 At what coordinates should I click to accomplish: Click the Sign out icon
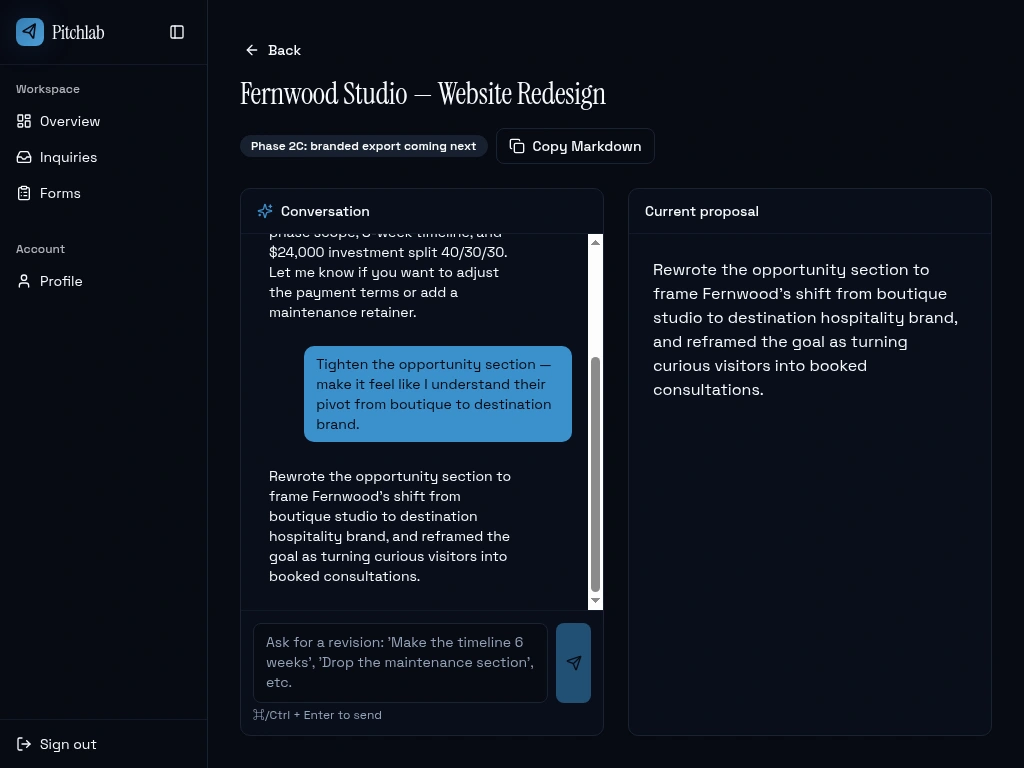pos(24,744)
